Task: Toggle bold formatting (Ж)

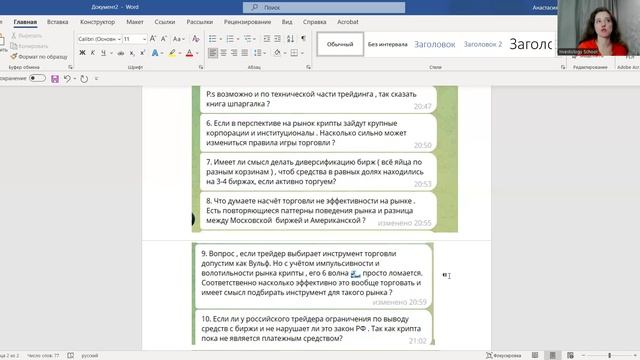Action: pyautogui.click(x=82, y=53)
